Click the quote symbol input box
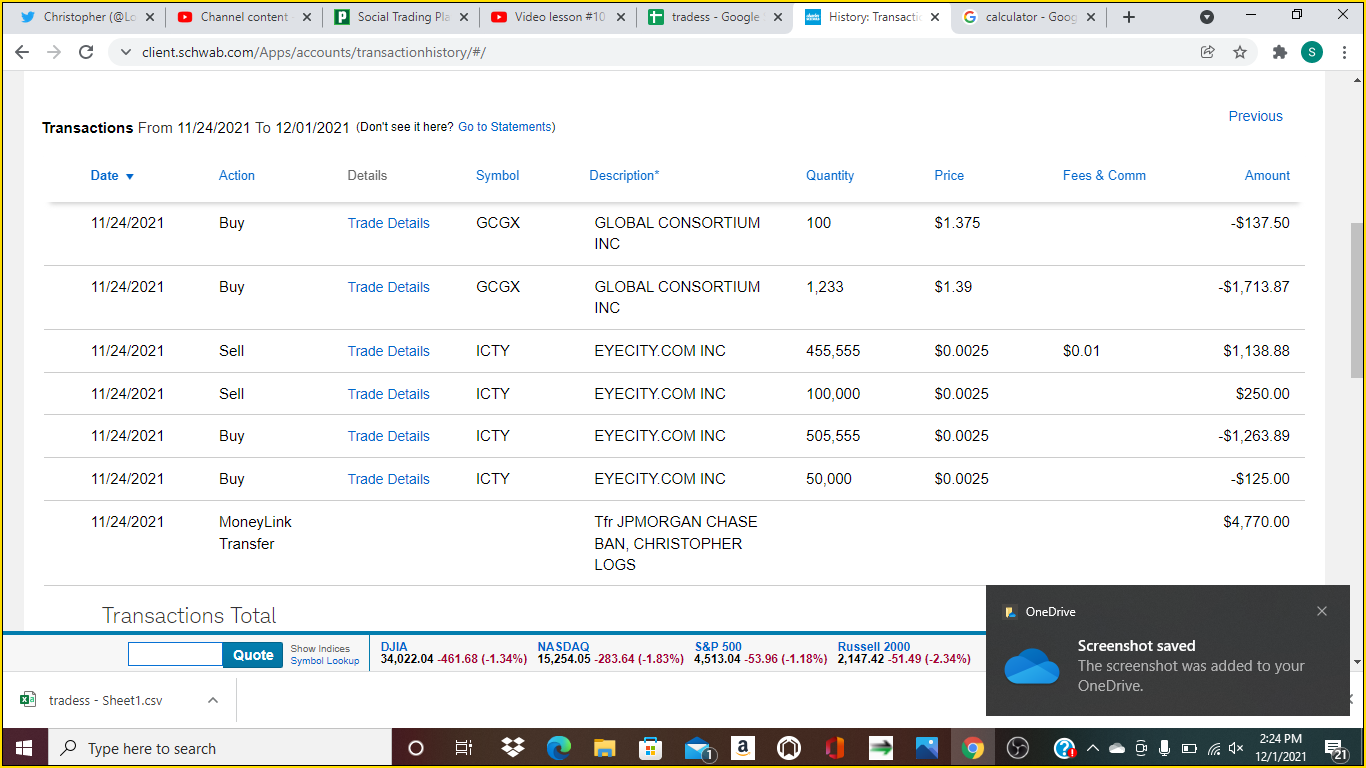The width and height of the screenshot is (1366, 768). click(175, 654)
